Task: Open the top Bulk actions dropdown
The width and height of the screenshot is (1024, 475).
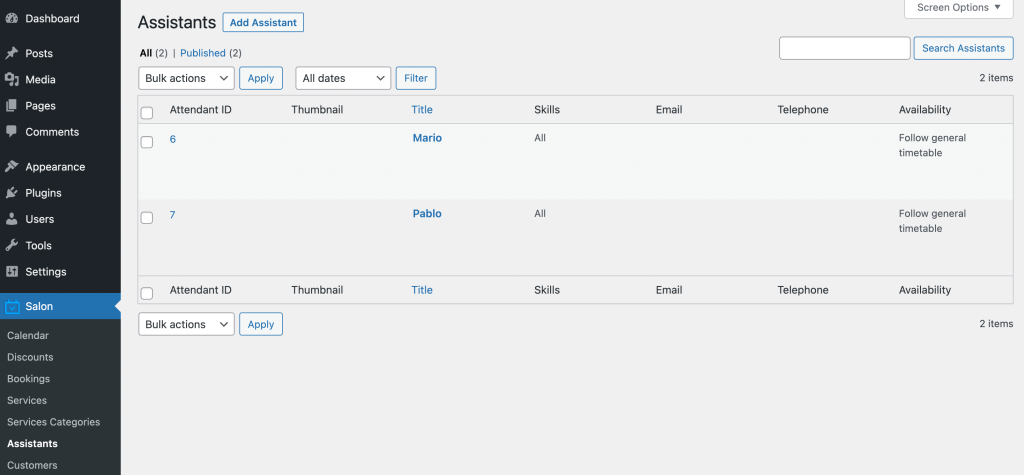Action: pos(186,78)
